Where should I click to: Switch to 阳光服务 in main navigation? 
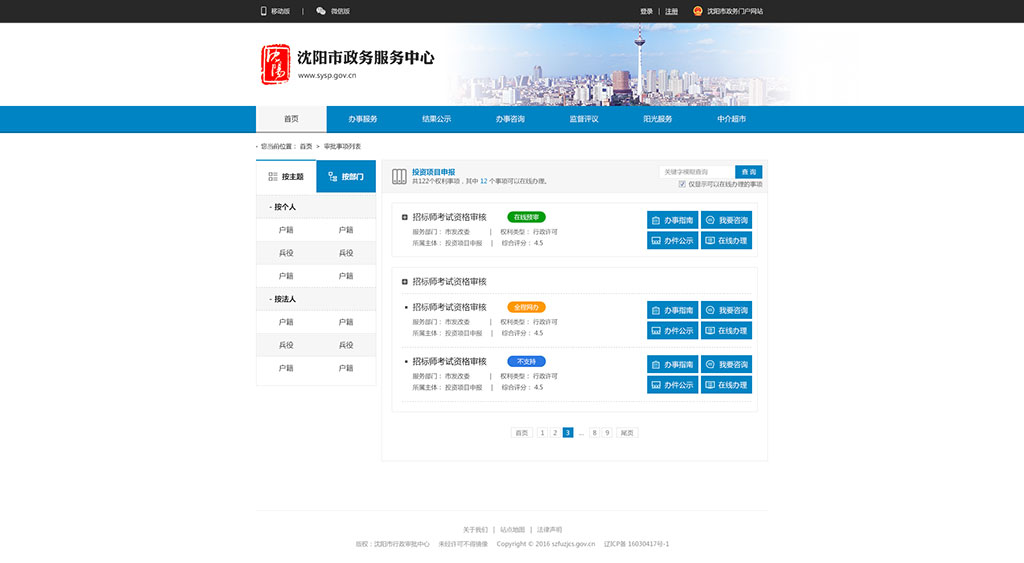click(x=657, y=119)
